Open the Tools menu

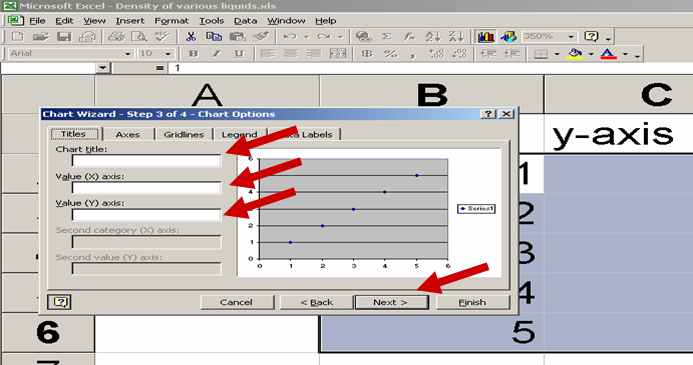[211, 21]
